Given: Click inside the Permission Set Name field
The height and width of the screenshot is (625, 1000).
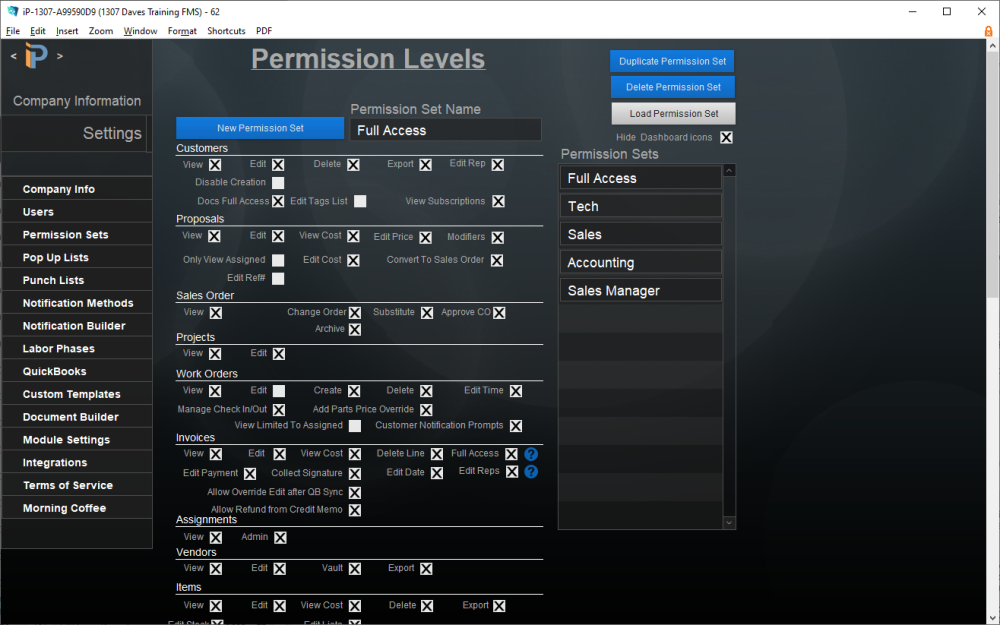Looking at the screenshot, I should tap(445, 129).
